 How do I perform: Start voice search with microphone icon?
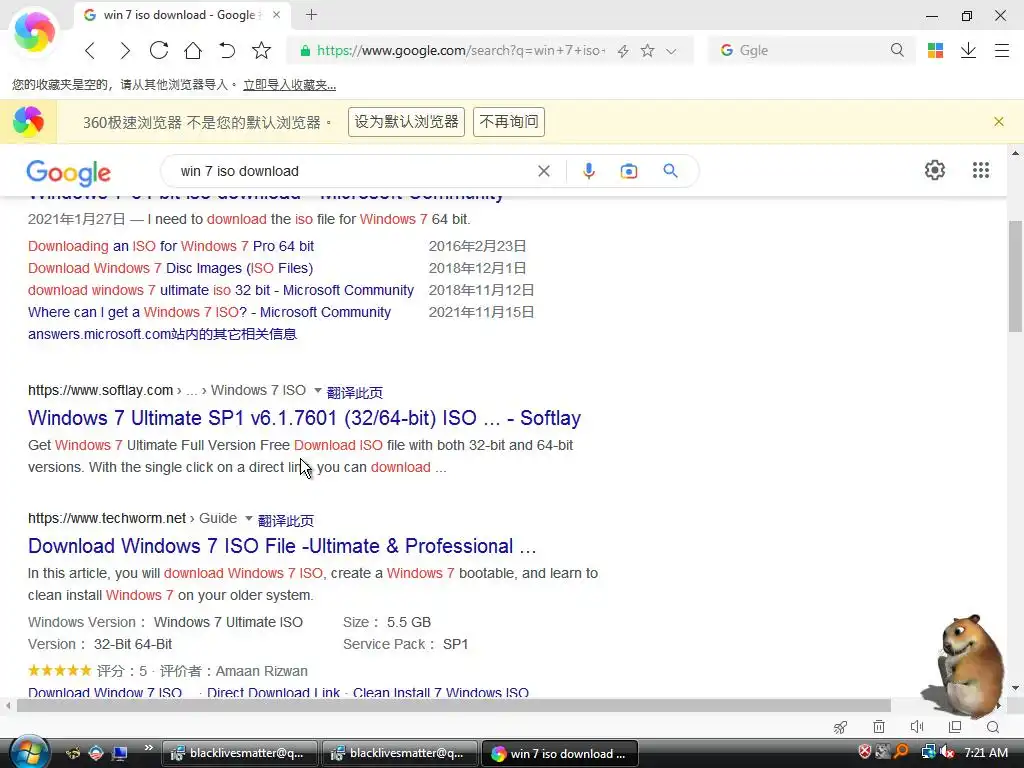[x=588, y=171]
